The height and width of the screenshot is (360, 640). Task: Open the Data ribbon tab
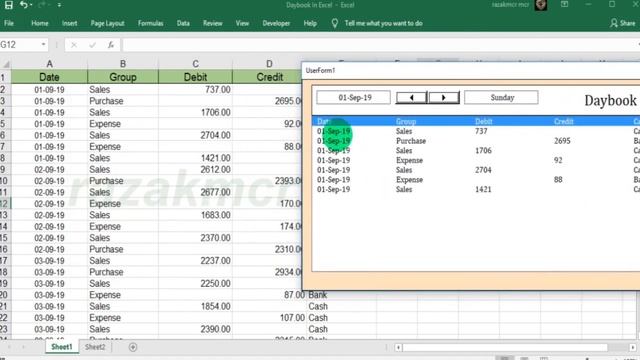coord(183,23)
